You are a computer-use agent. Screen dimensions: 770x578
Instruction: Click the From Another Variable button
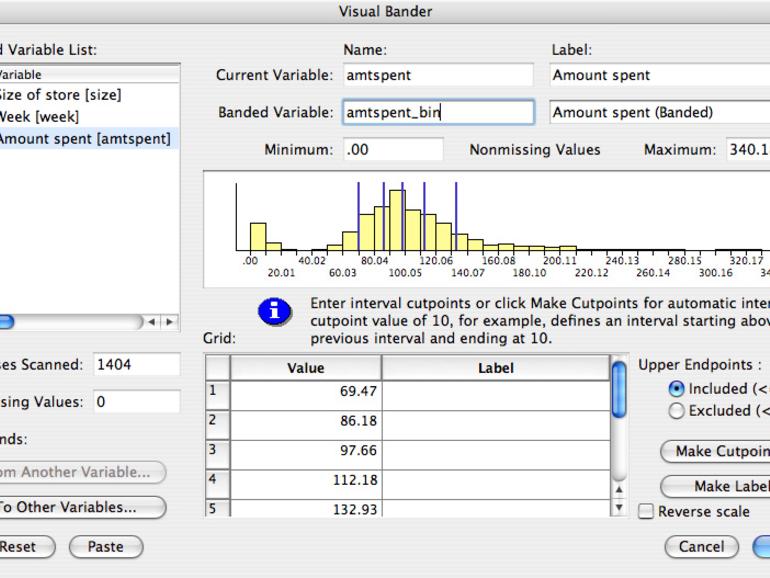pyautogui.click(x=82, y=472)
